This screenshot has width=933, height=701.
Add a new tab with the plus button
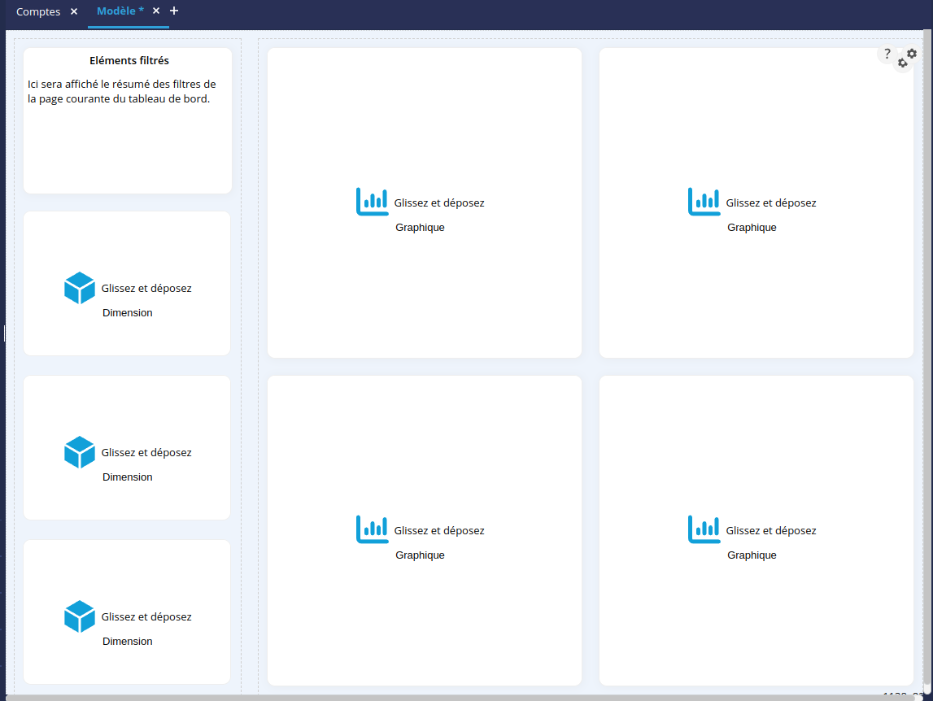(174, 11)
